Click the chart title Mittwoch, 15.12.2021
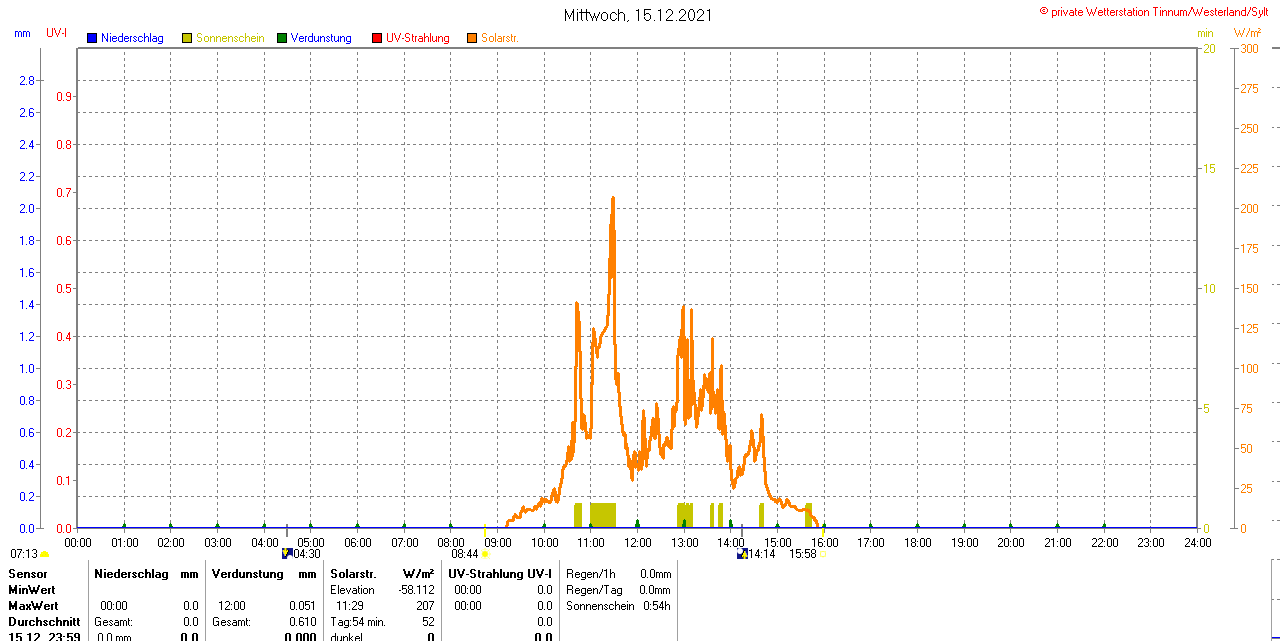The height and width of the screenshot is (641, 1280). coord(639,15)
